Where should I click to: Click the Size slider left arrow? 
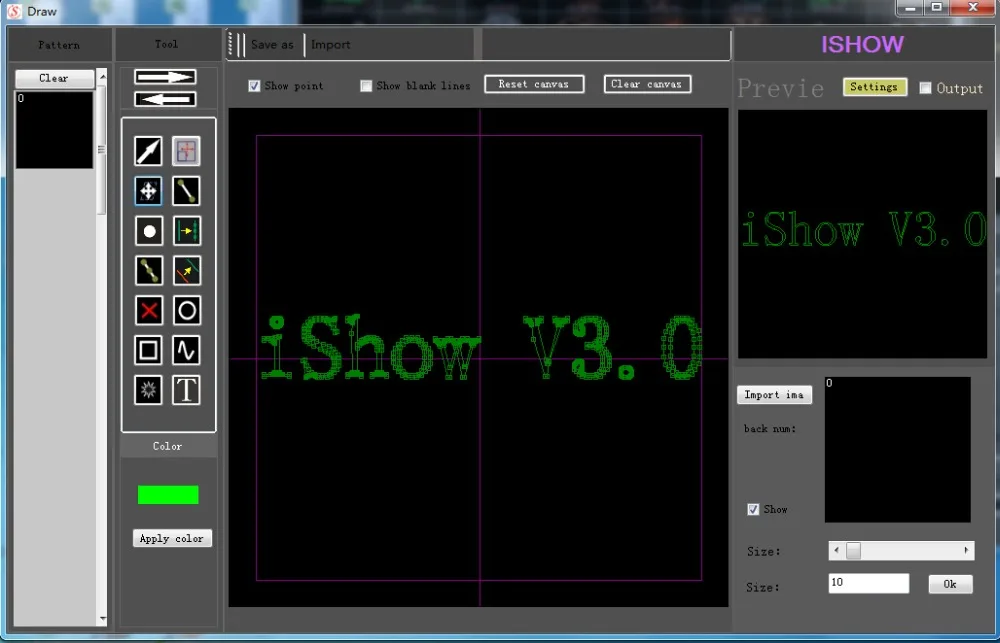[x=837, y=551]
